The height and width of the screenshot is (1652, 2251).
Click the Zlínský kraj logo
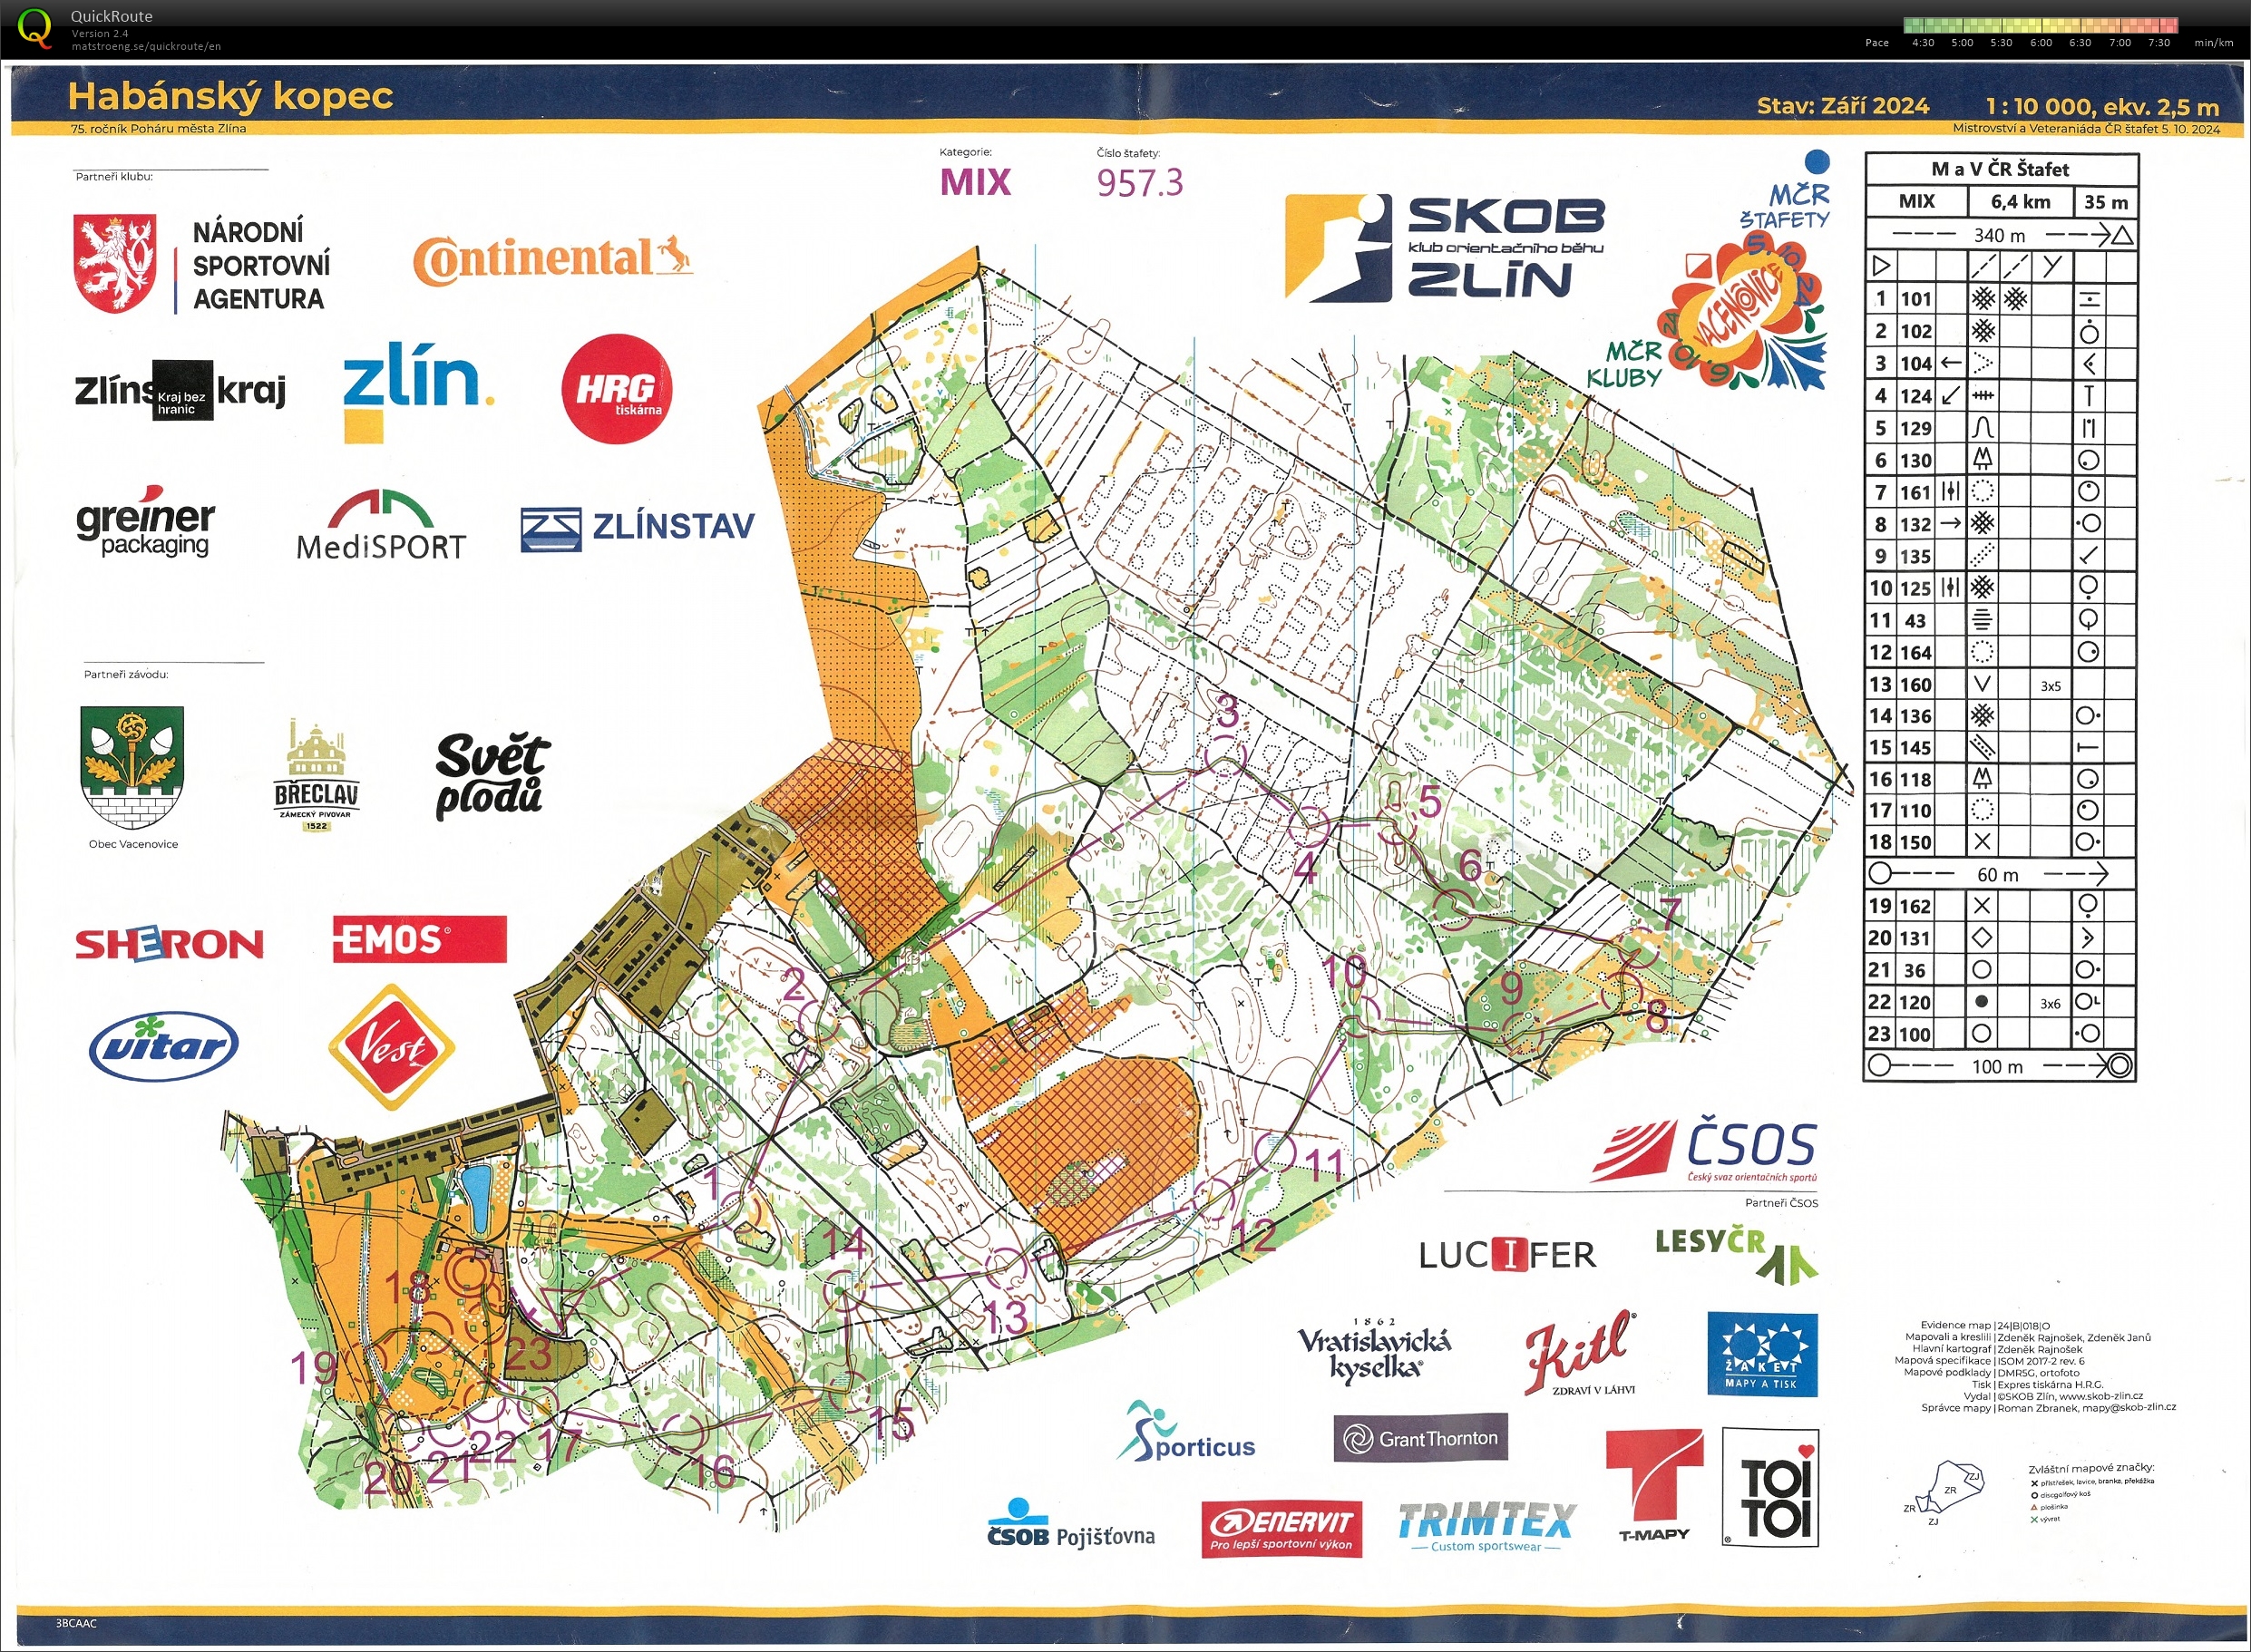pos(180,390)
